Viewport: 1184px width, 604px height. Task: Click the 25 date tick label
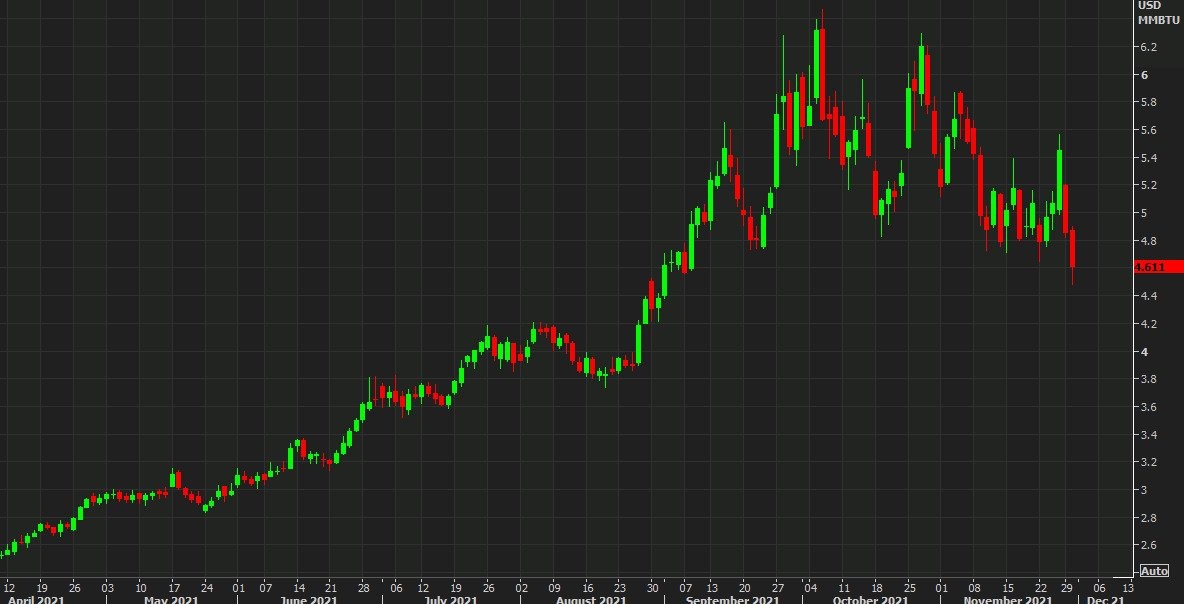(x=909, y=587)
